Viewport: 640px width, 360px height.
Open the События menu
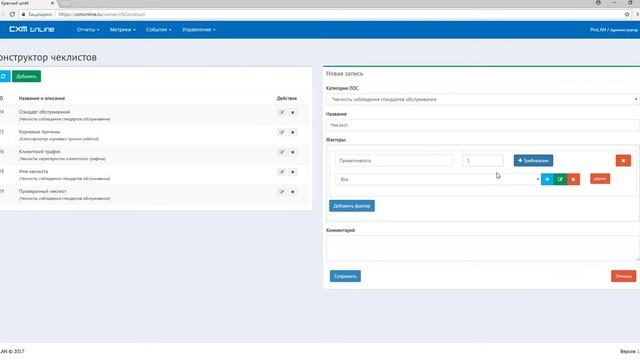coord(158,30)
